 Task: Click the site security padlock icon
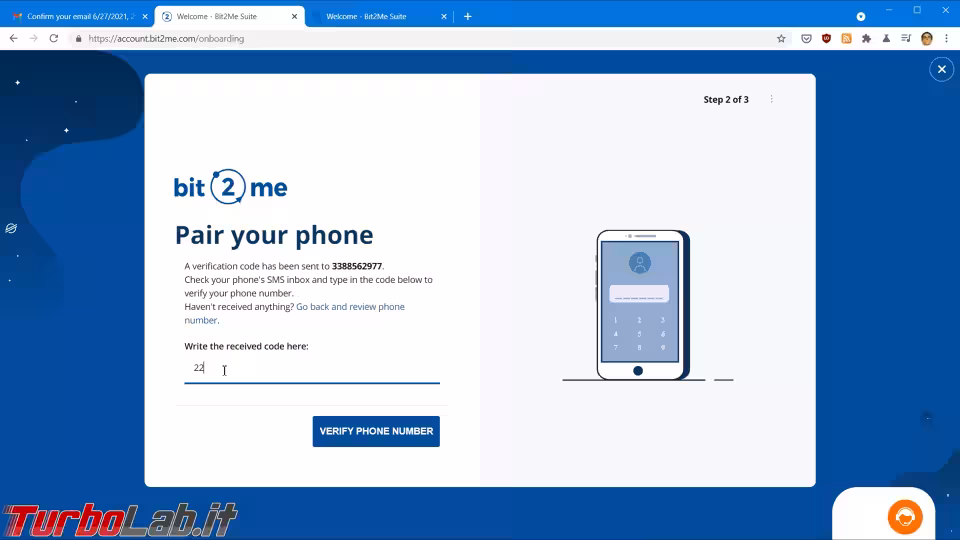click(78, 39)
